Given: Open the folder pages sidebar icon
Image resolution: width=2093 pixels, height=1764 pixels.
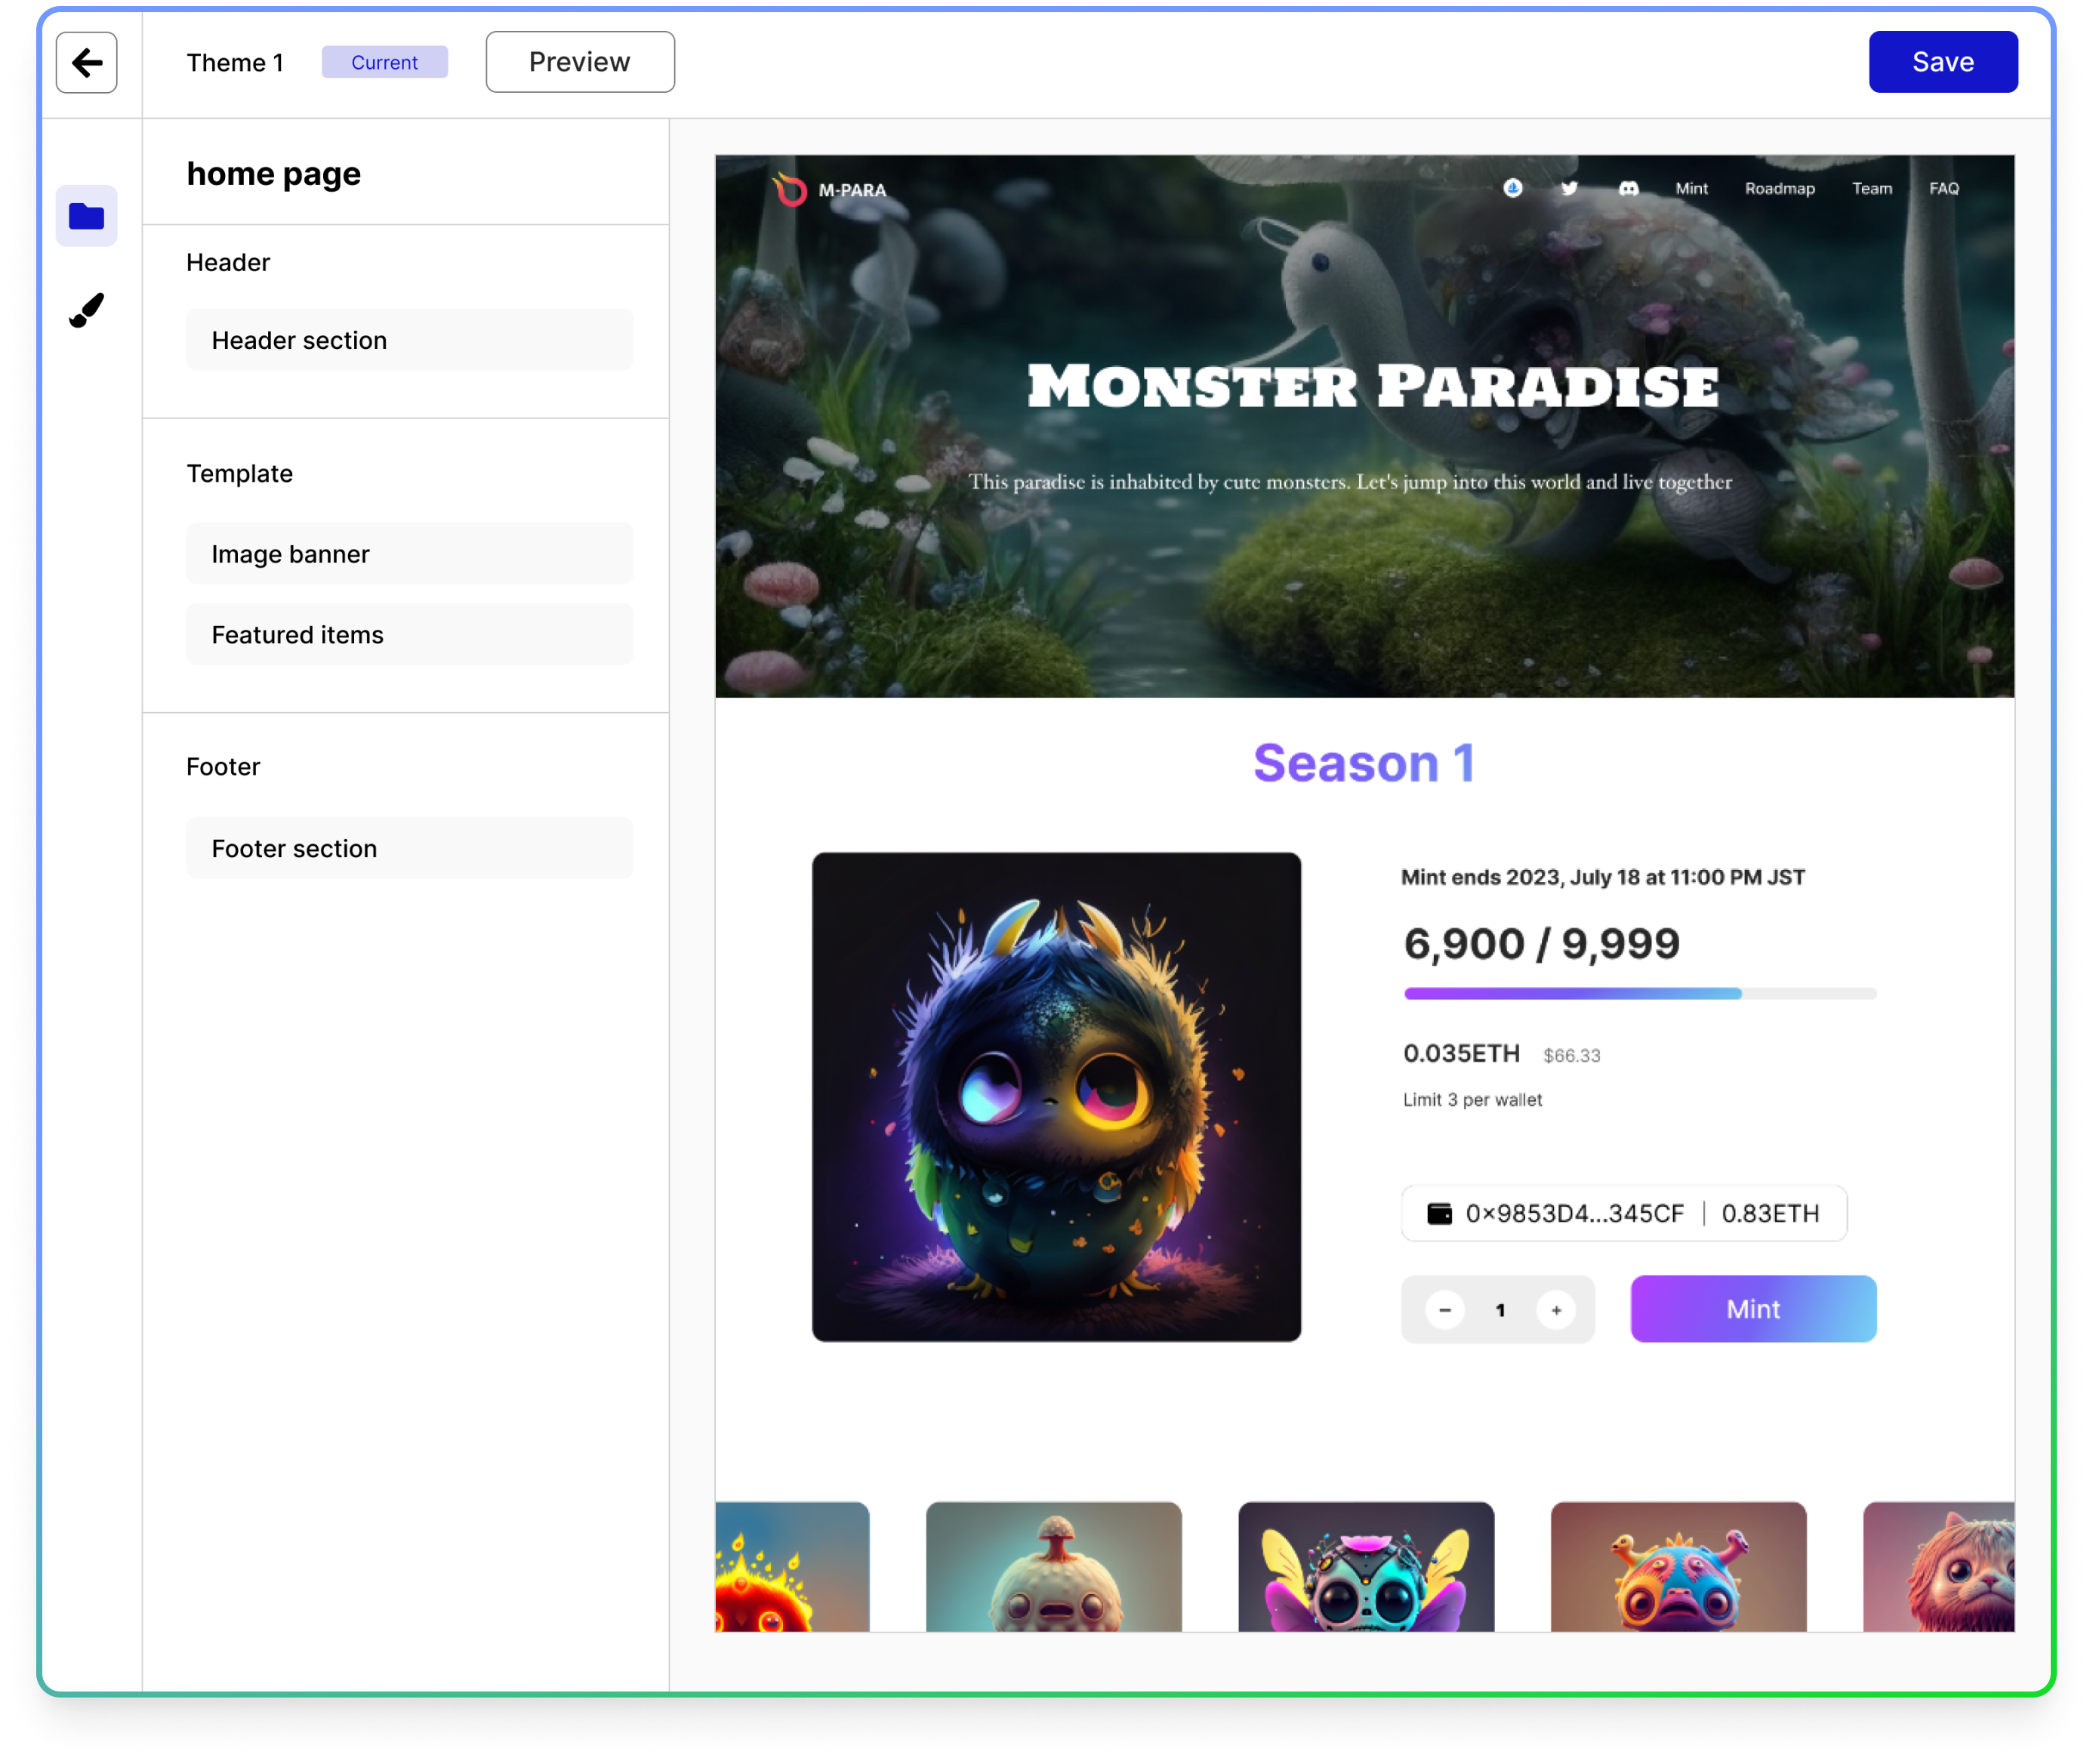Looking at the screenshot, I should [86, 215].
